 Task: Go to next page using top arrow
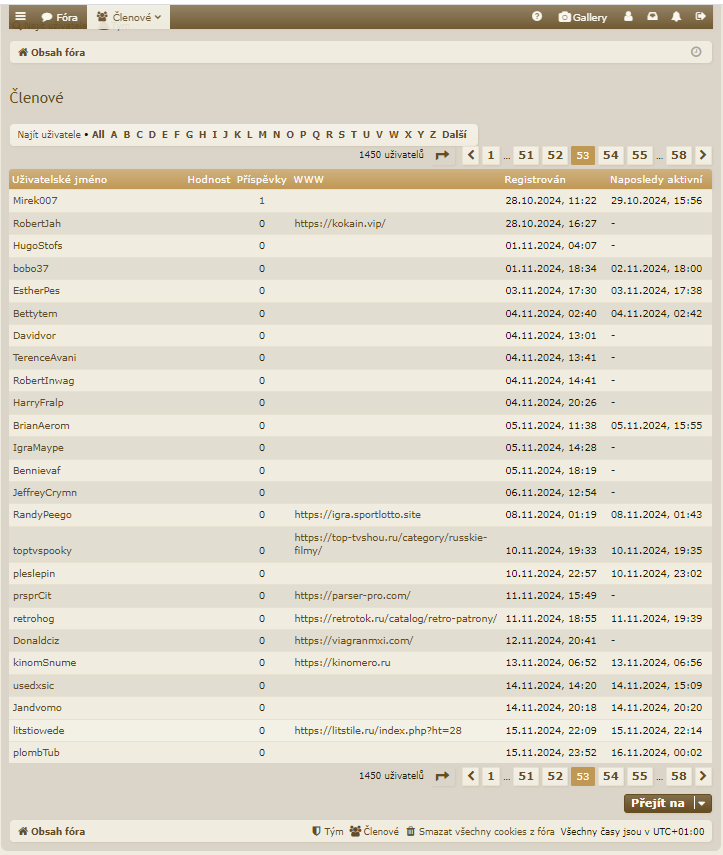pyautogui.click(x=703, y=155)
